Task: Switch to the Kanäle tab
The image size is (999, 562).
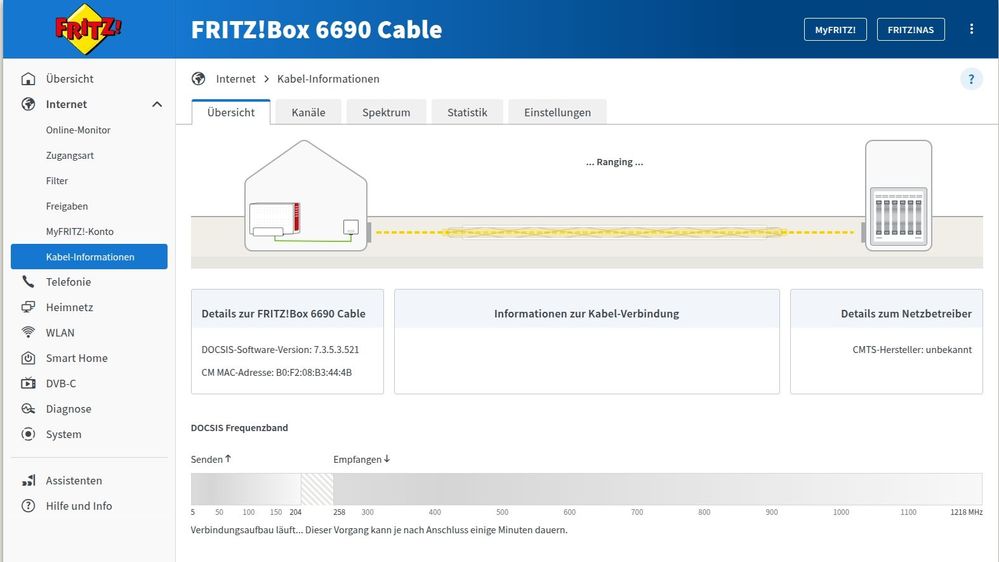Action: (x=308, y=112)
